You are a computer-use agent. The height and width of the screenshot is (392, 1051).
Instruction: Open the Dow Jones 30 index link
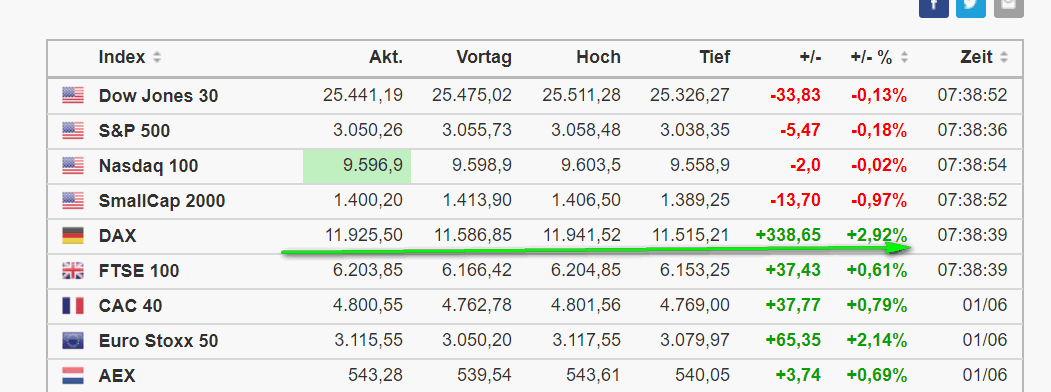pos(158,96)
